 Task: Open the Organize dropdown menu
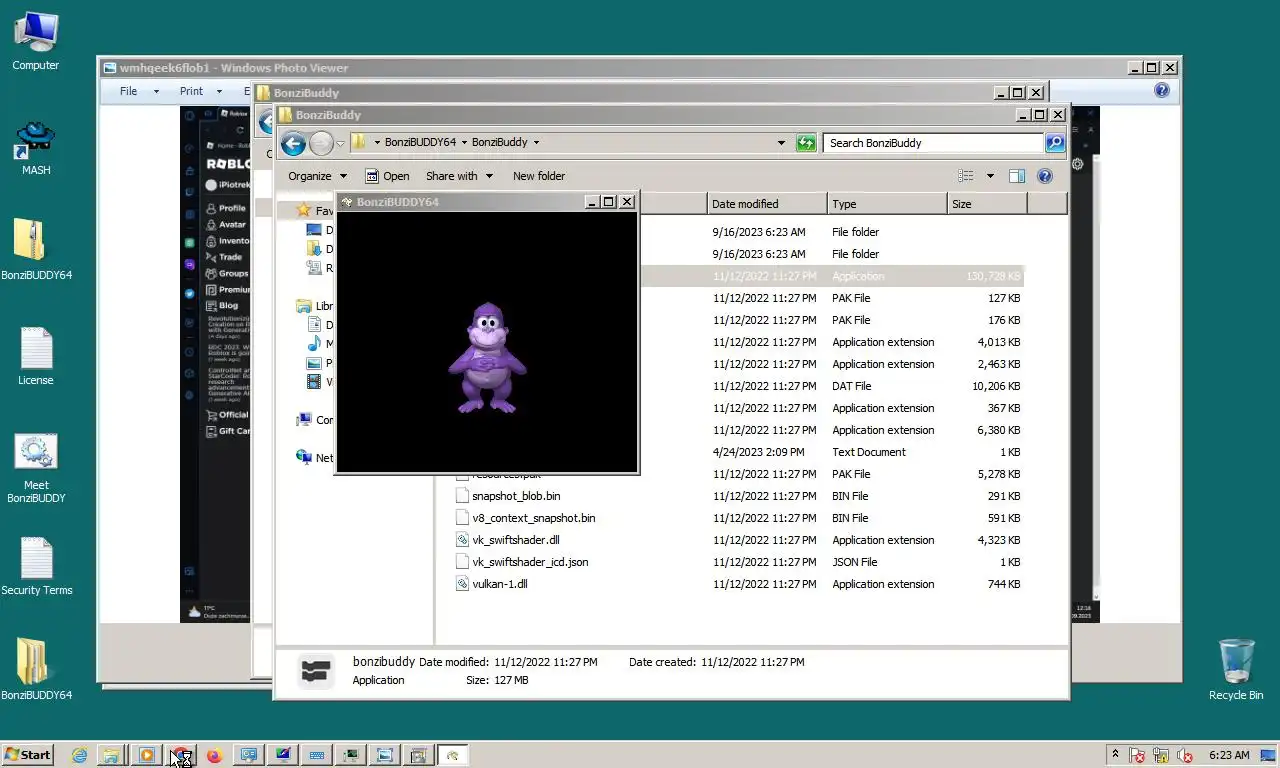[x=317, y=176]
